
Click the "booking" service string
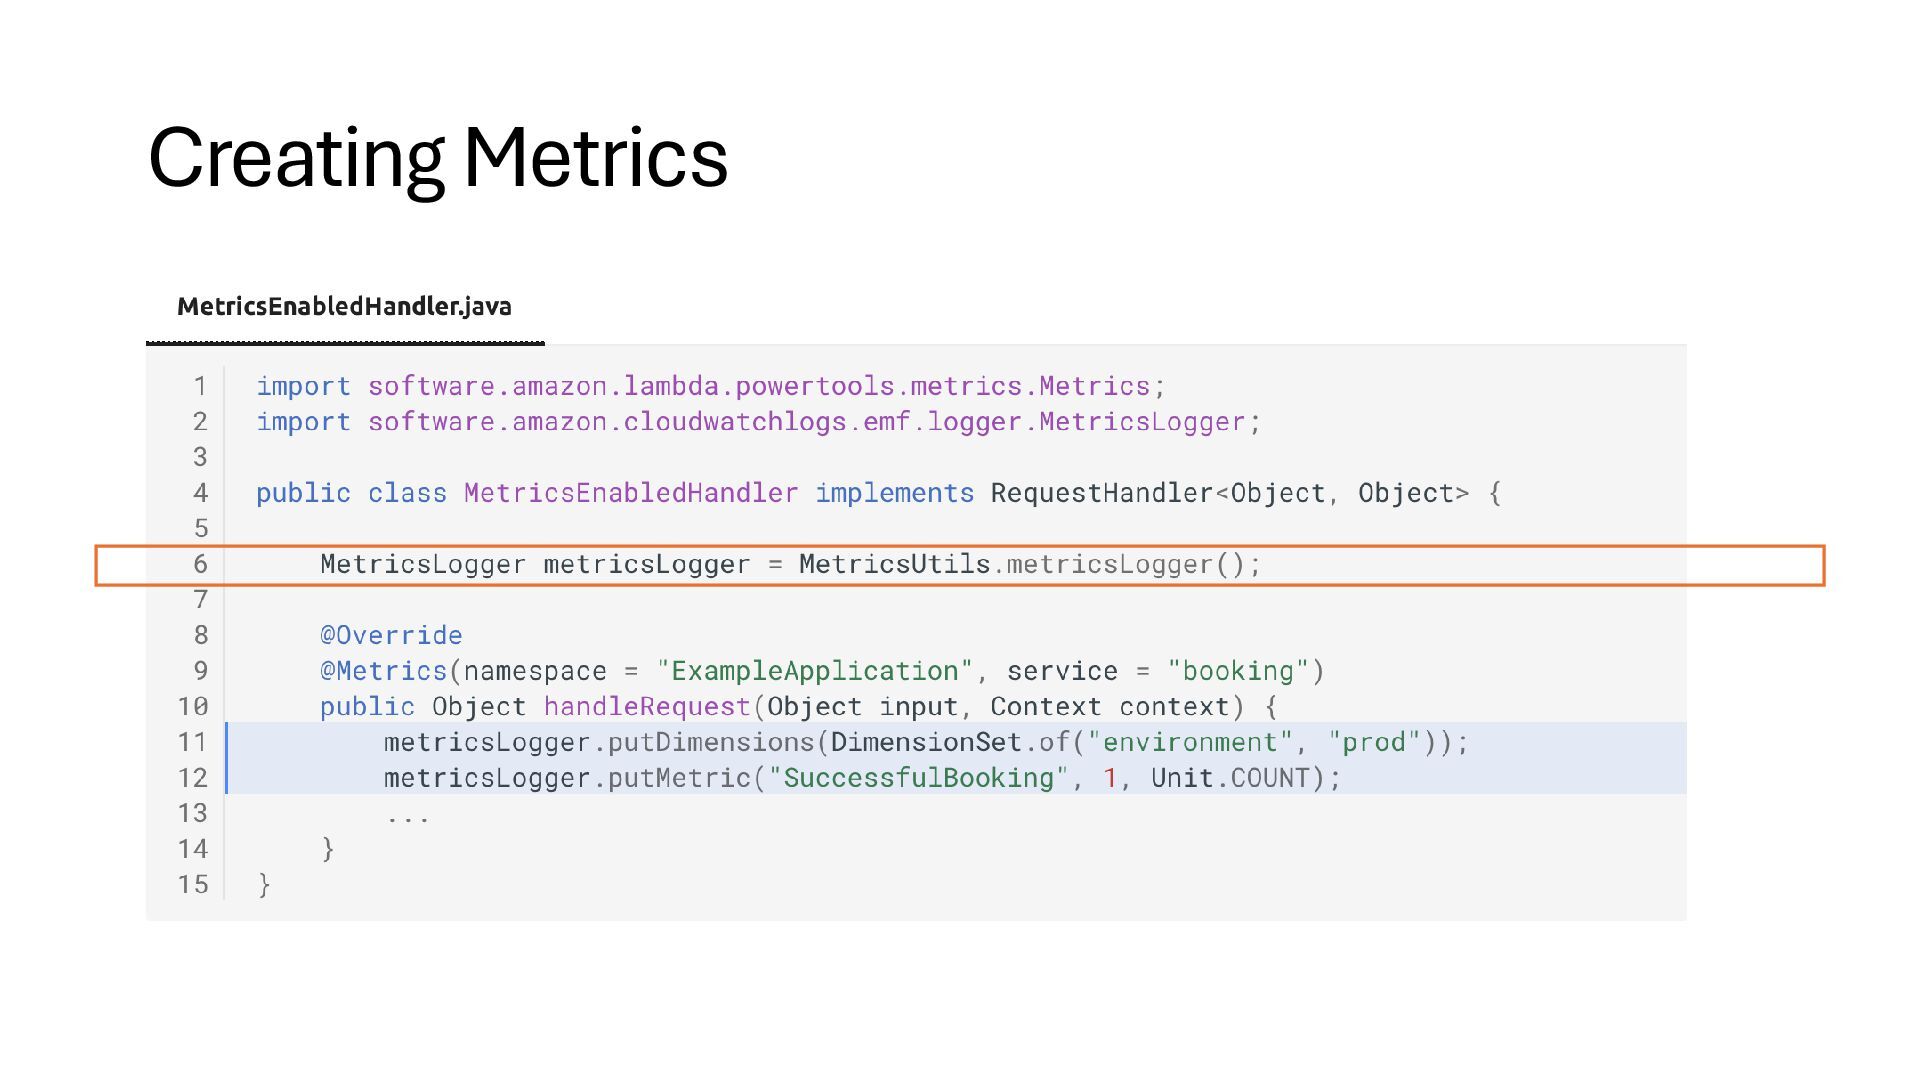coord(1238,671)
